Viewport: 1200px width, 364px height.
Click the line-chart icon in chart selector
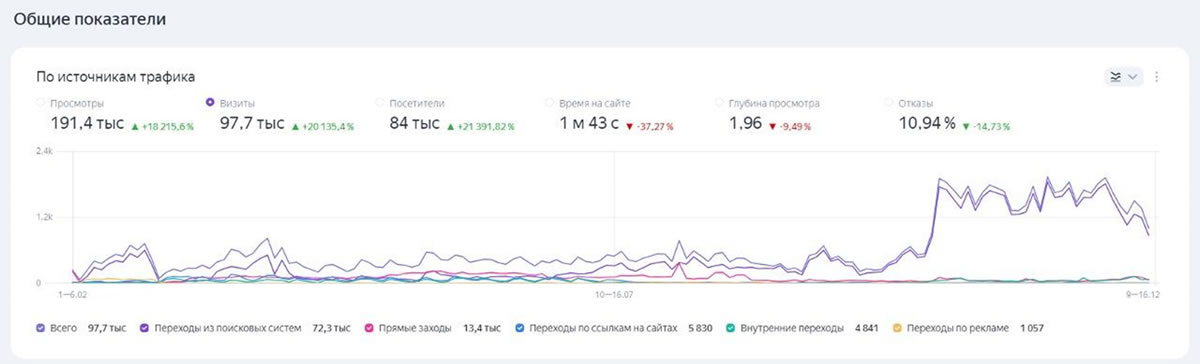(1115, 76)
